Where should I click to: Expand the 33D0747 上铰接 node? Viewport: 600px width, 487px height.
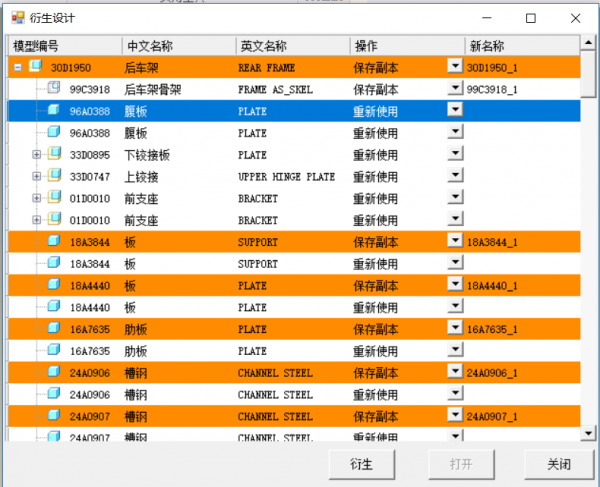37,176
